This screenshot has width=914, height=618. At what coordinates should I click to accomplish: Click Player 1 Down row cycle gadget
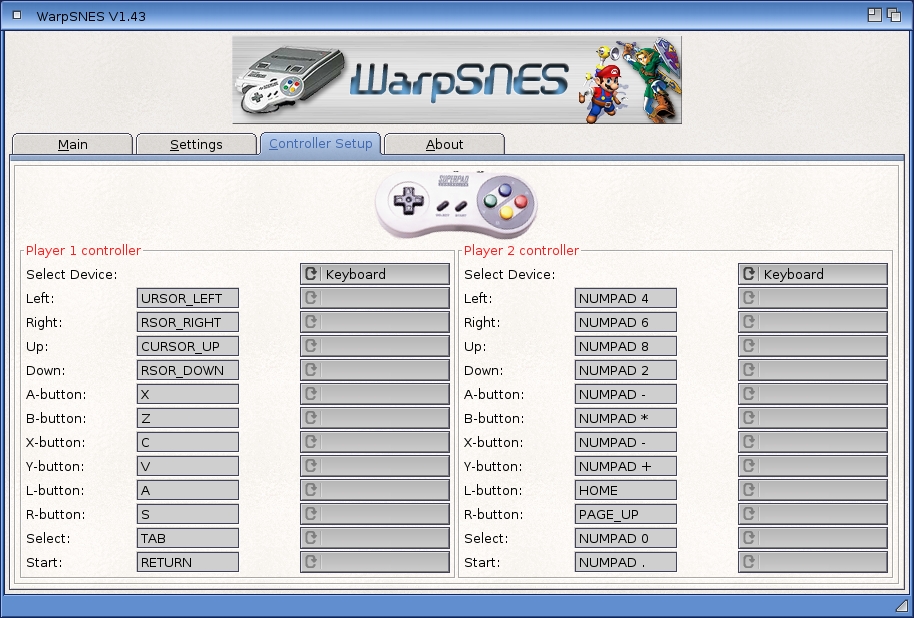click(x=375, y=370)
